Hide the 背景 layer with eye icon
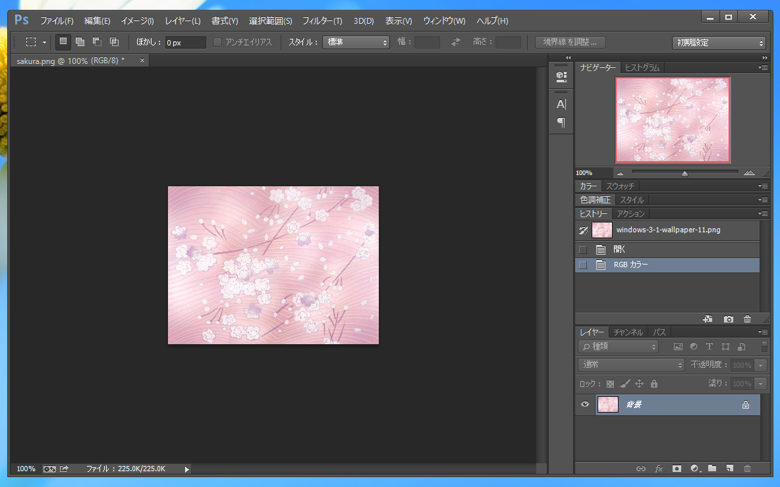780x487 pixels. 585,405
